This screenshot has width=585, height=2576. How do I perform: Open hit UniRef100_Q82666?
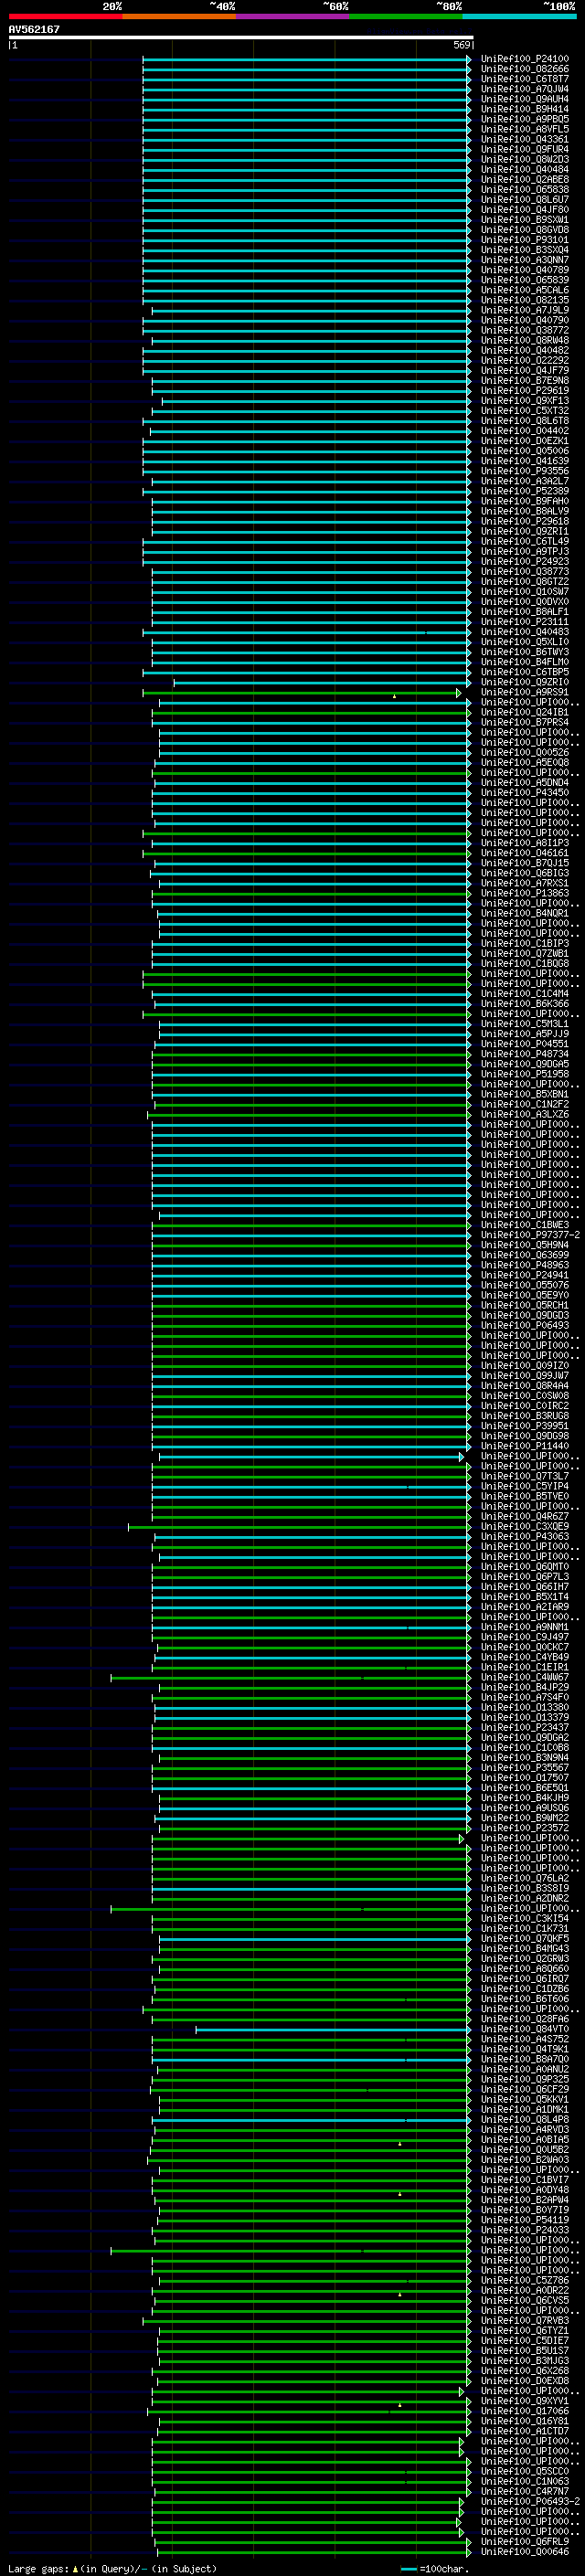[x=525, y=69]
